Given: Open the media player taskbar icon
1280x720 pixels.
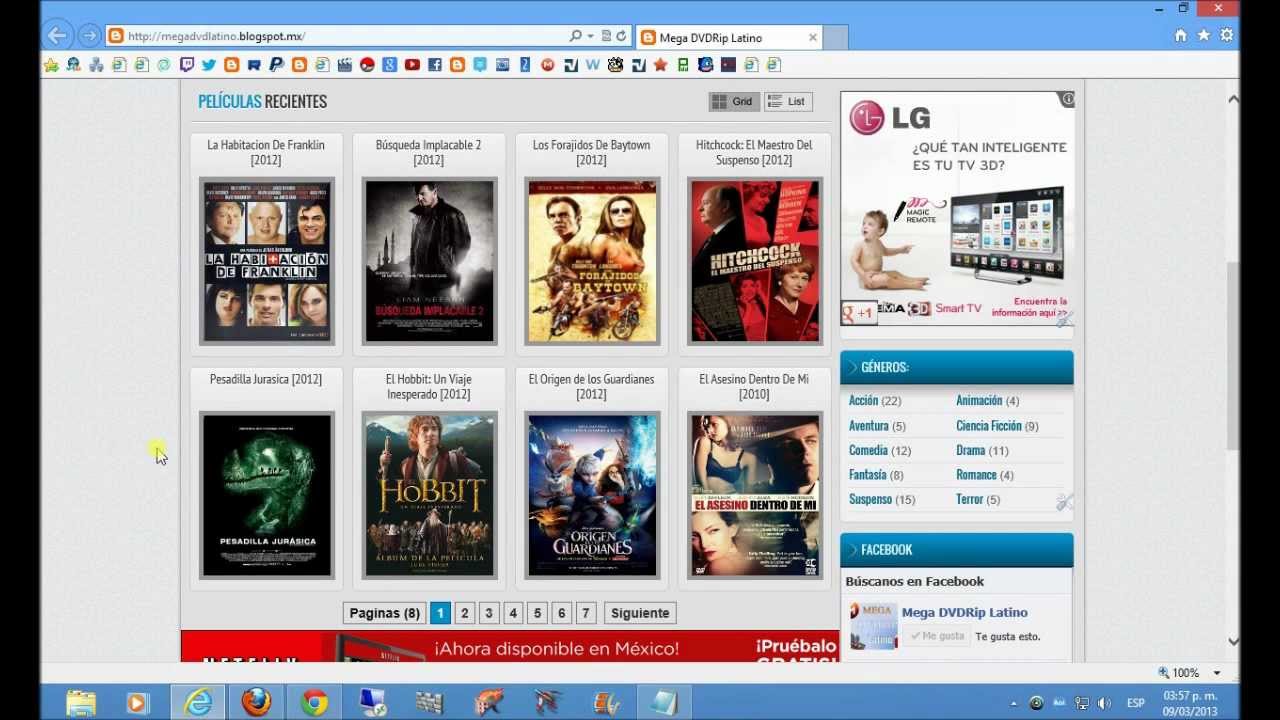Looking at the screenshot, I should coord(138,702).
